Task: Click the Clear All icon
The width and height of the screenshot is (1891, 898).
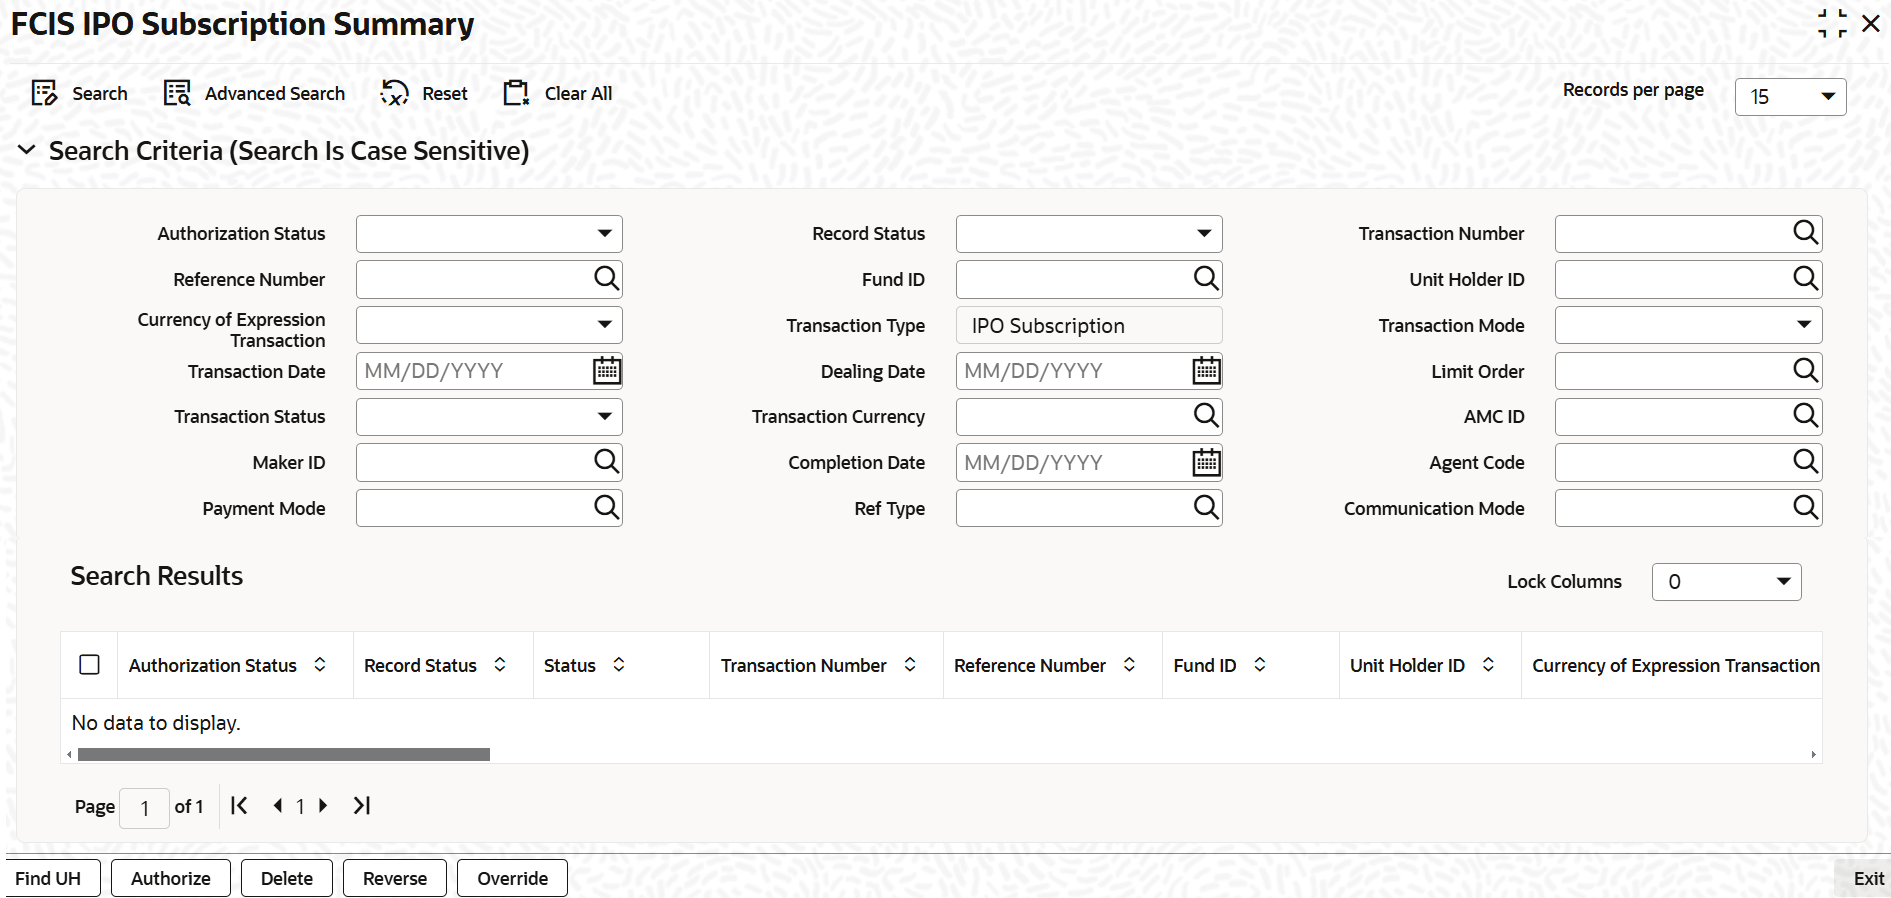Action: coord(516,94)
